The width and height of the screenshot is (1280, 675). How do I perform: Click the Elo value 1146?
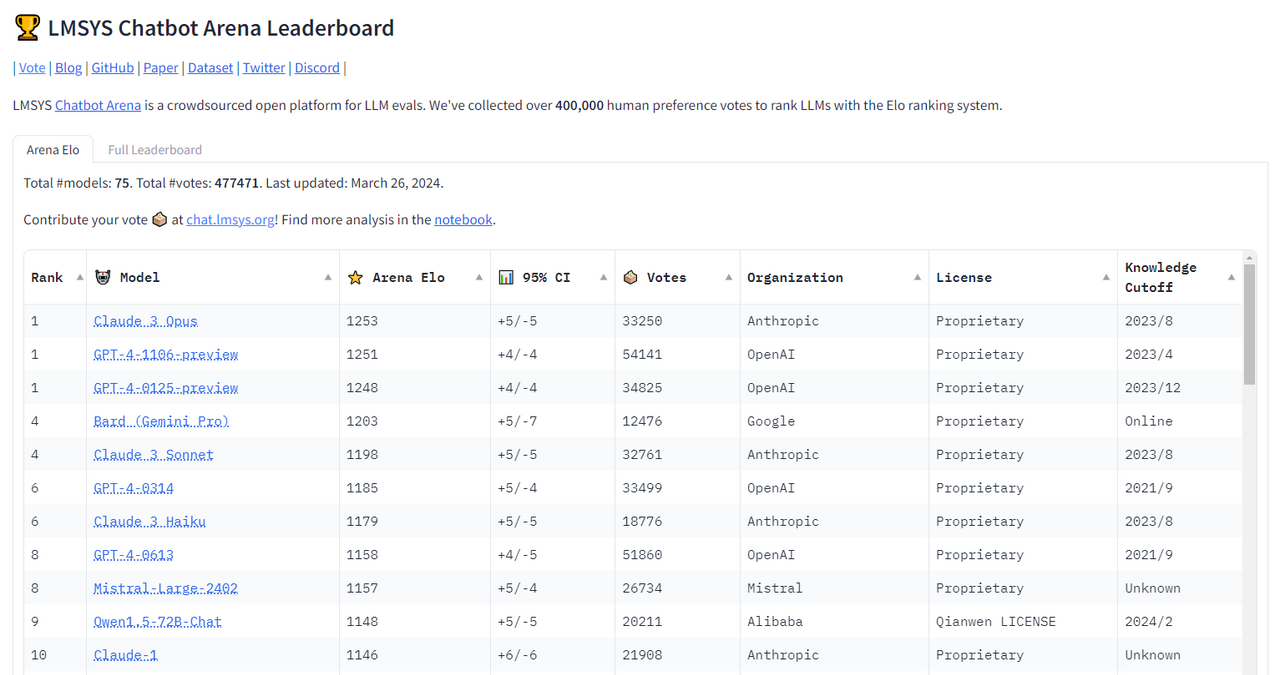pyautogui.click(x=363, y=655)
